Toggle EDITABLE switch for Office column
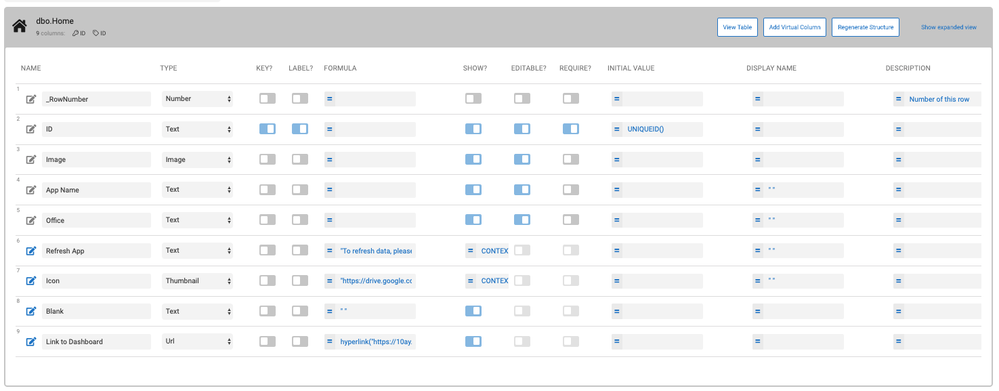The width and height of the screenshot is (999, 391). [522, 220]
